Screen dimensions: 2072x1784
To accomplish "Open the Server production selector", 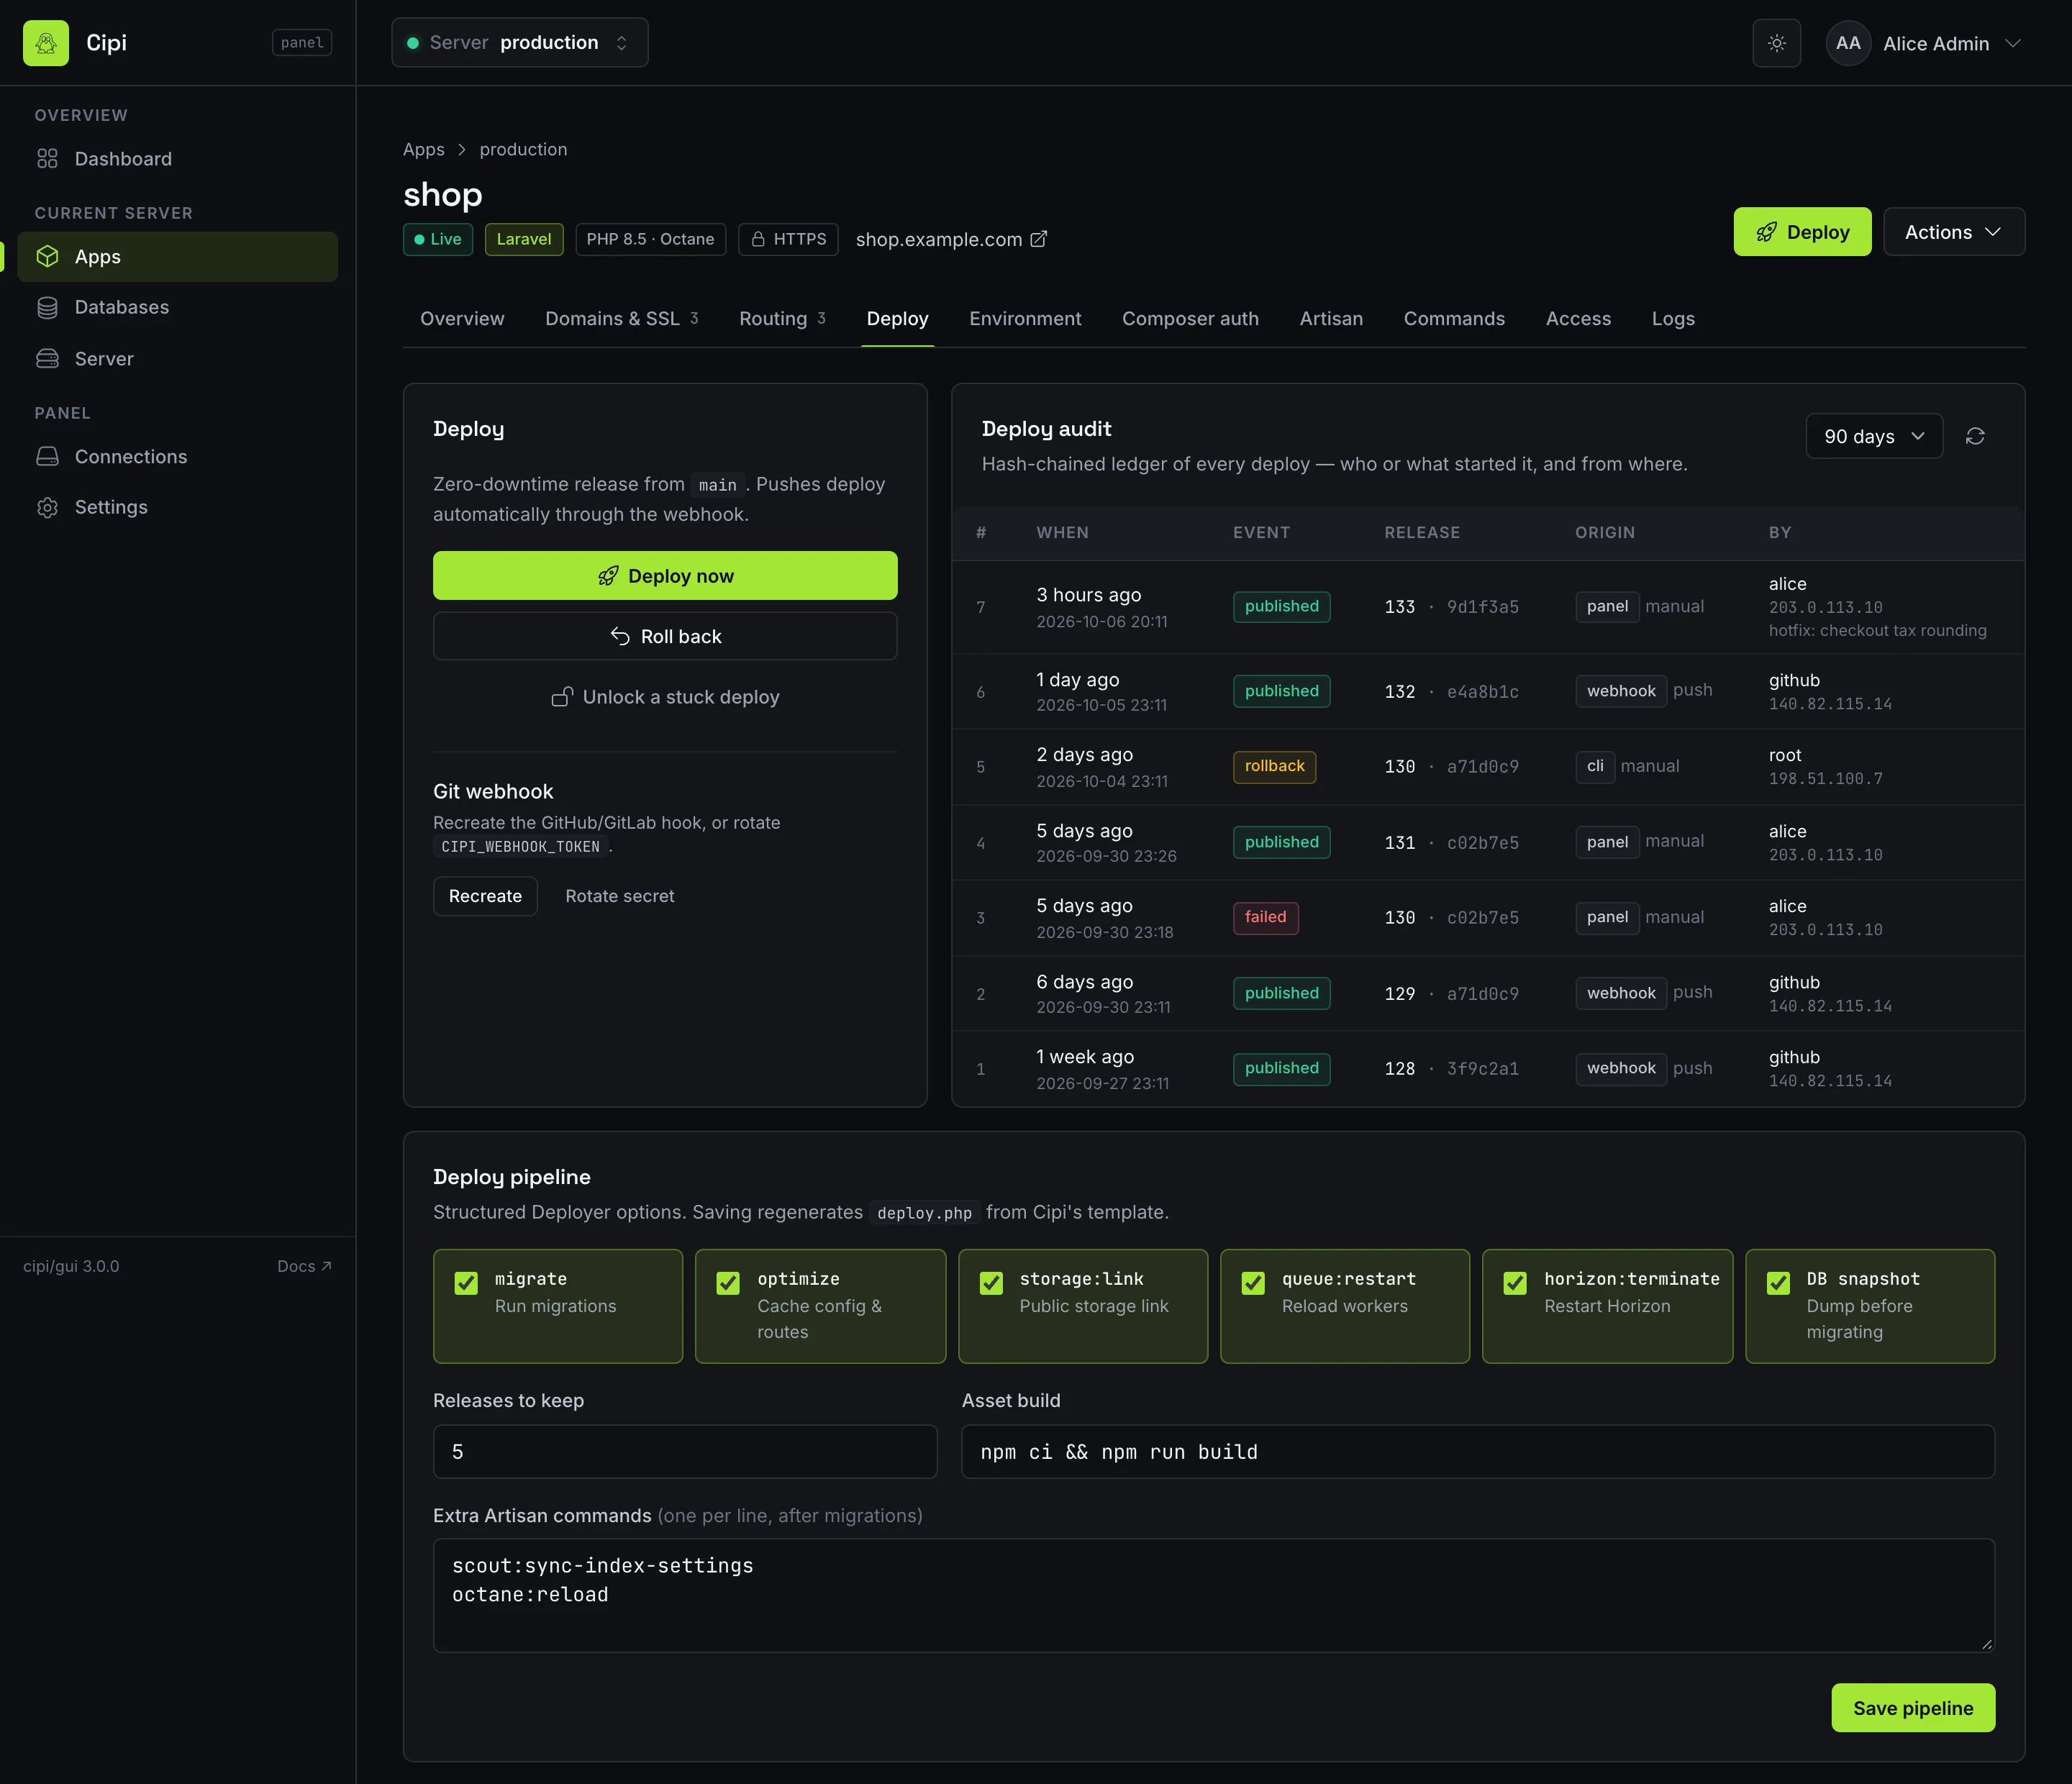I will pos(519,43).
